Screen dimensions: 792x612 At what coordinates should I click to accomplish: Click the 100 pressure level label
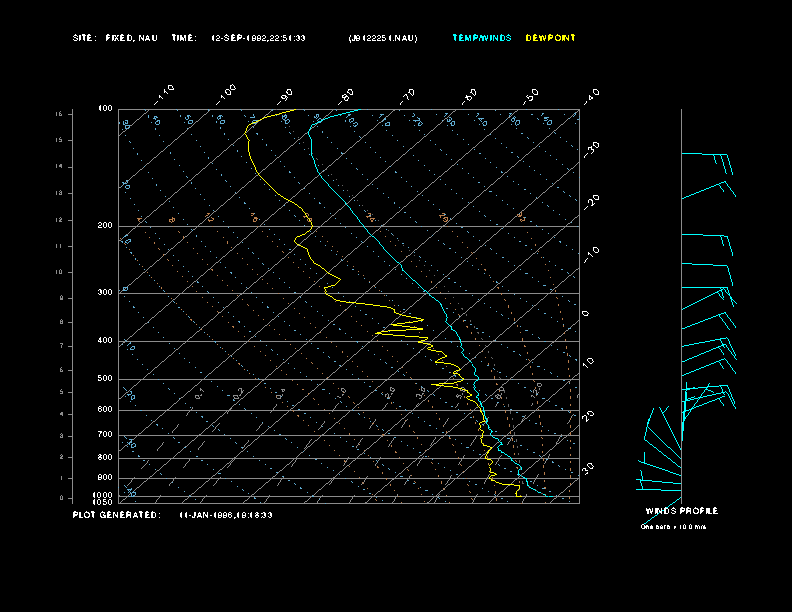tap(105, 108)
